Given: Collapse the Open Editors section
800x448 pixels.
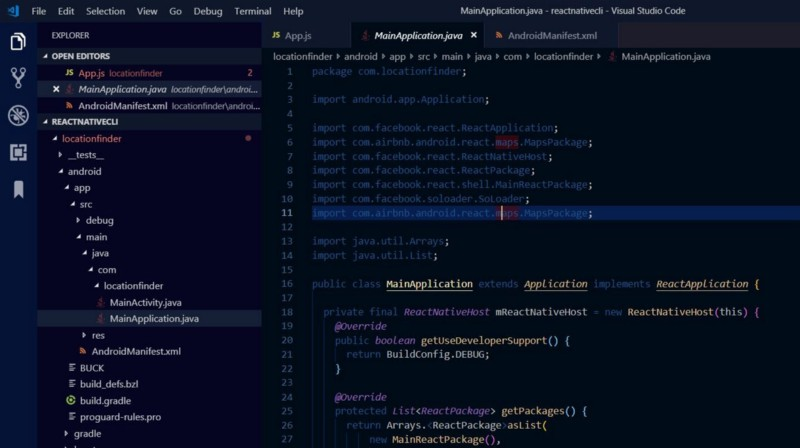Looking at the screenshot, I should [x=44, y=57].
